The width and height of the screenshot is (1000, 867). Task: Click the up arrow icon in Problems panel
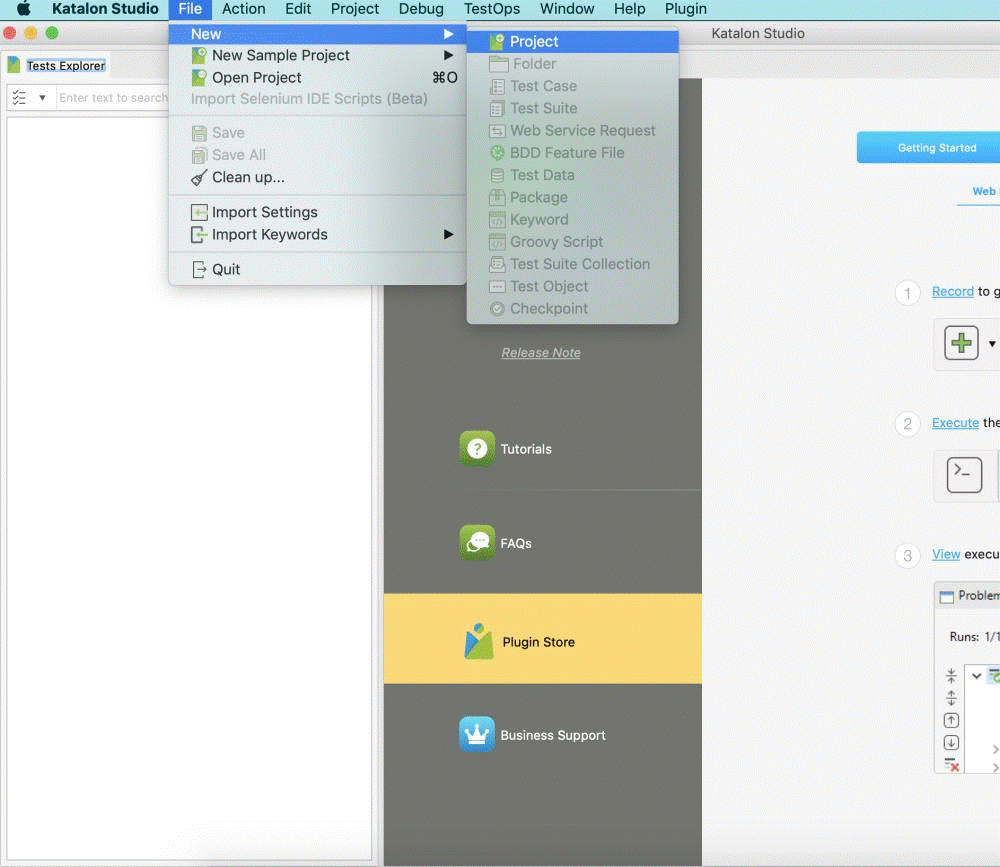951,720
